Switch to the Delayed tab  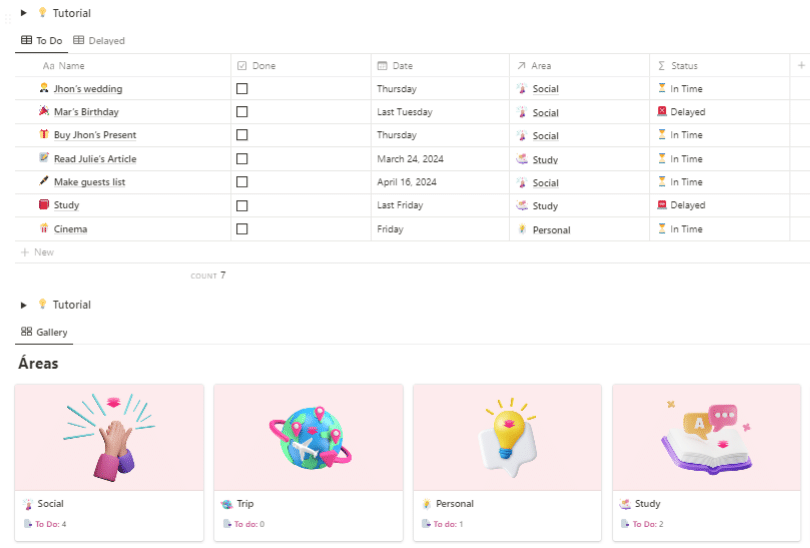tap(99, 41)
